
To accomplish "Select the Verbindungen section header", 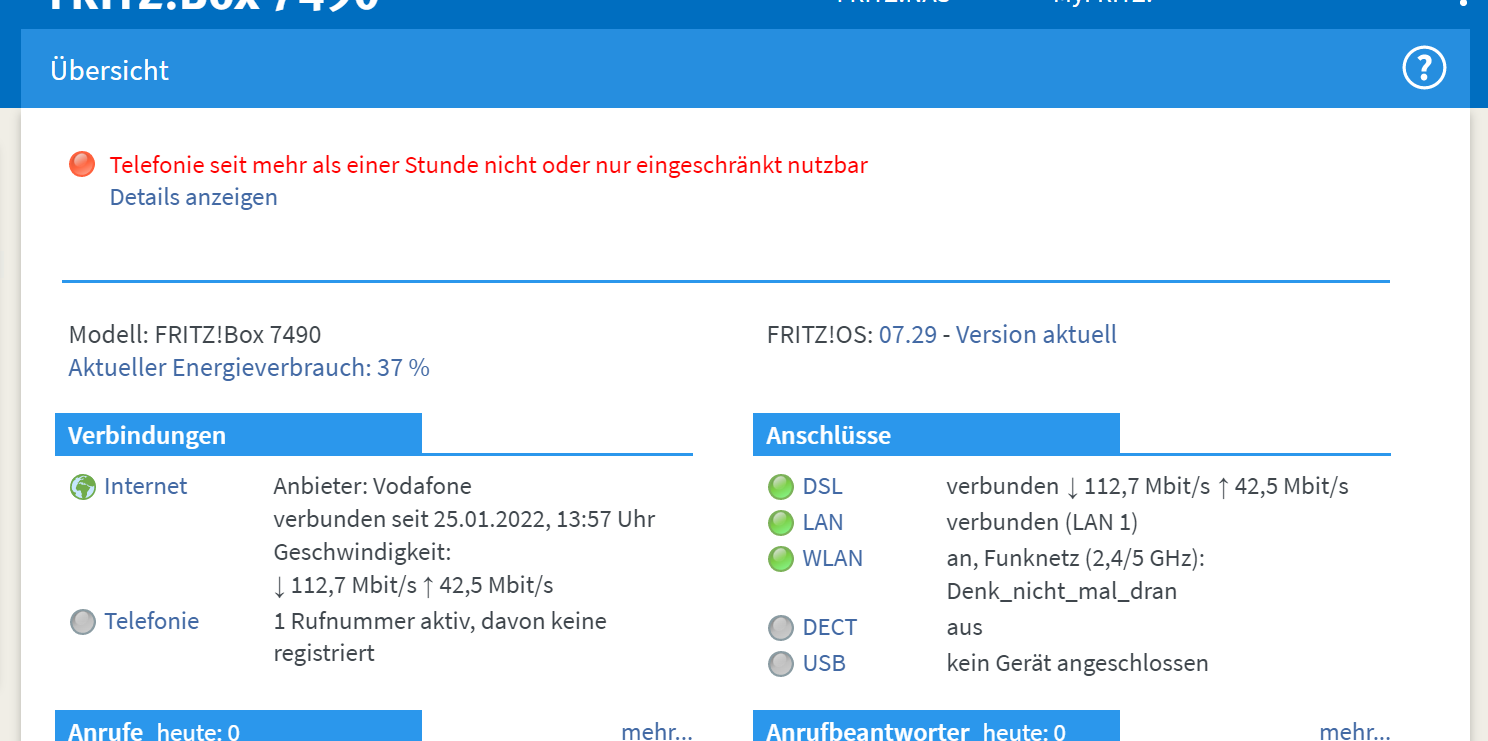I will click(x=238, y=435).
